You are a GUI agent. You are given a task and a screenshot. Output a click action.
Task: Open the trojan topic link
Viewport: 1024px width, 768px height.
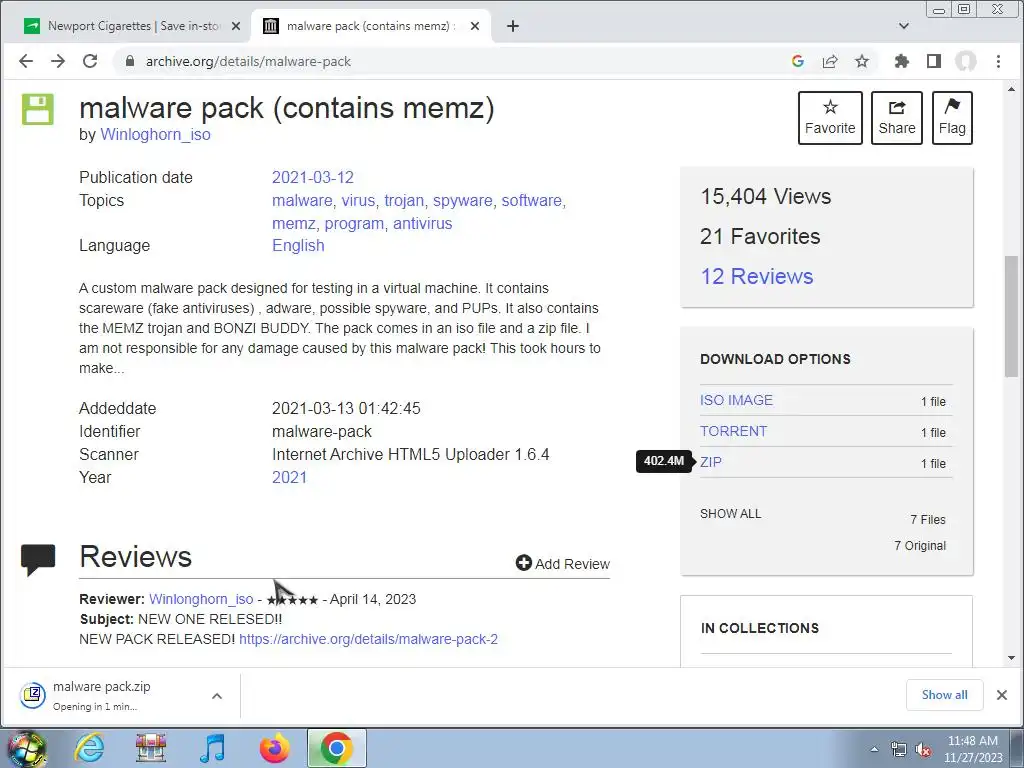tap(404, 200)
